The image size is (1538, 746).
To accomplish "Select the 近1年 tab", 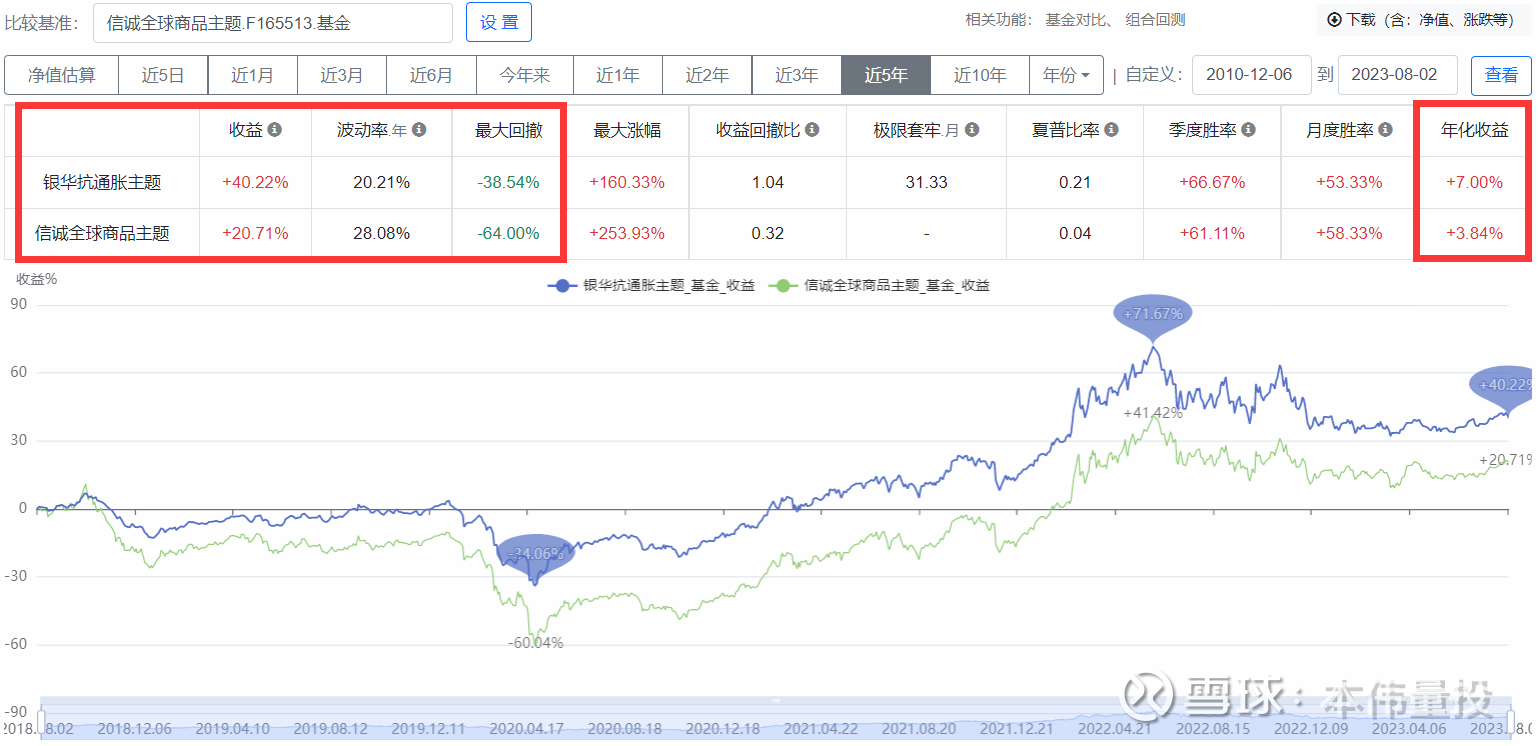I will point(618,75).
